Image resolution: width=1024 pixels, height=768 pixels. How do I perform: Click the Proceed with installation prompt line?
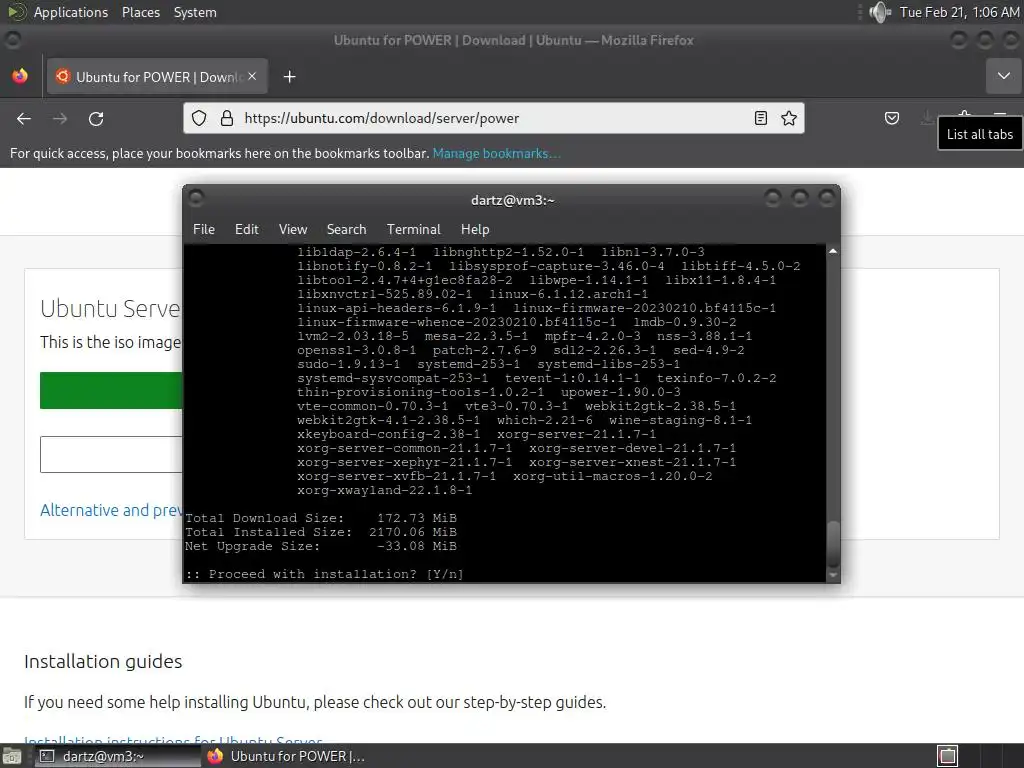coord(325,574)
